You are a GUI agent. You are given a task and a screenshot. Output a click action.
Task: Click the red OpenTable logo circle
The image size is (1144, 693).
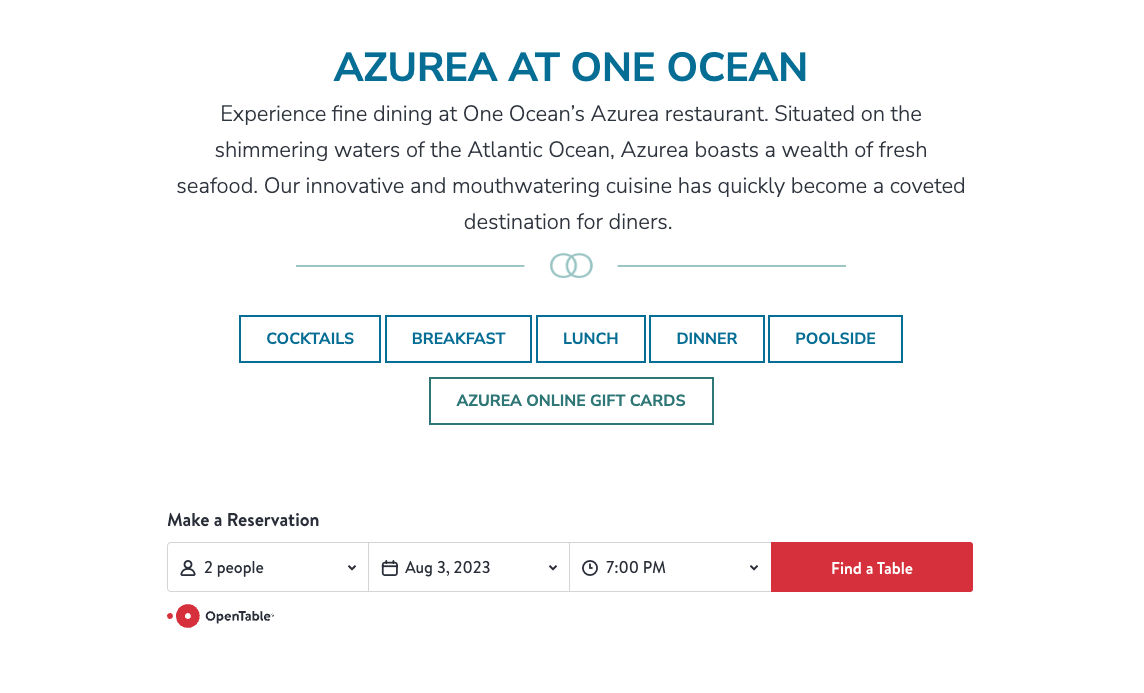click(188, 616)
